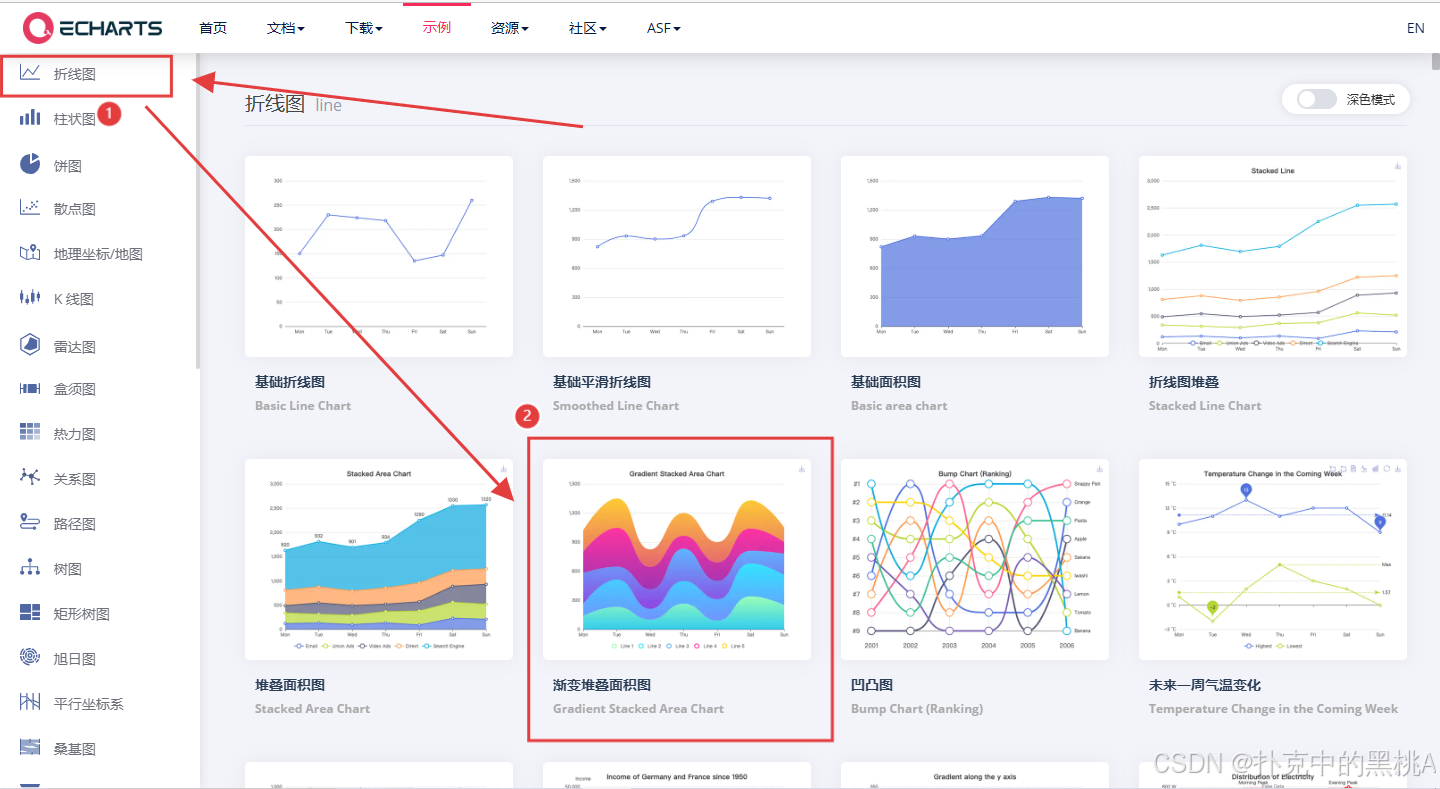The width and height of the screenshot is (1440, 789).
Task: Open the 基础折线图 Basic Line Chart title
Action: pos(290,382)
